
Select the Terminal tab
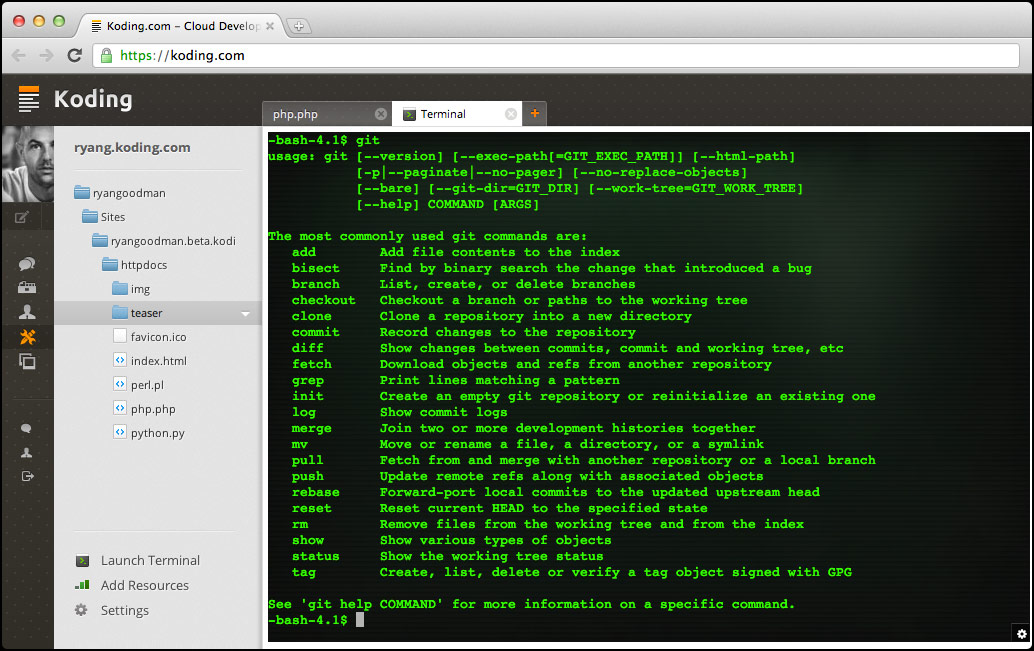[457, 114]
